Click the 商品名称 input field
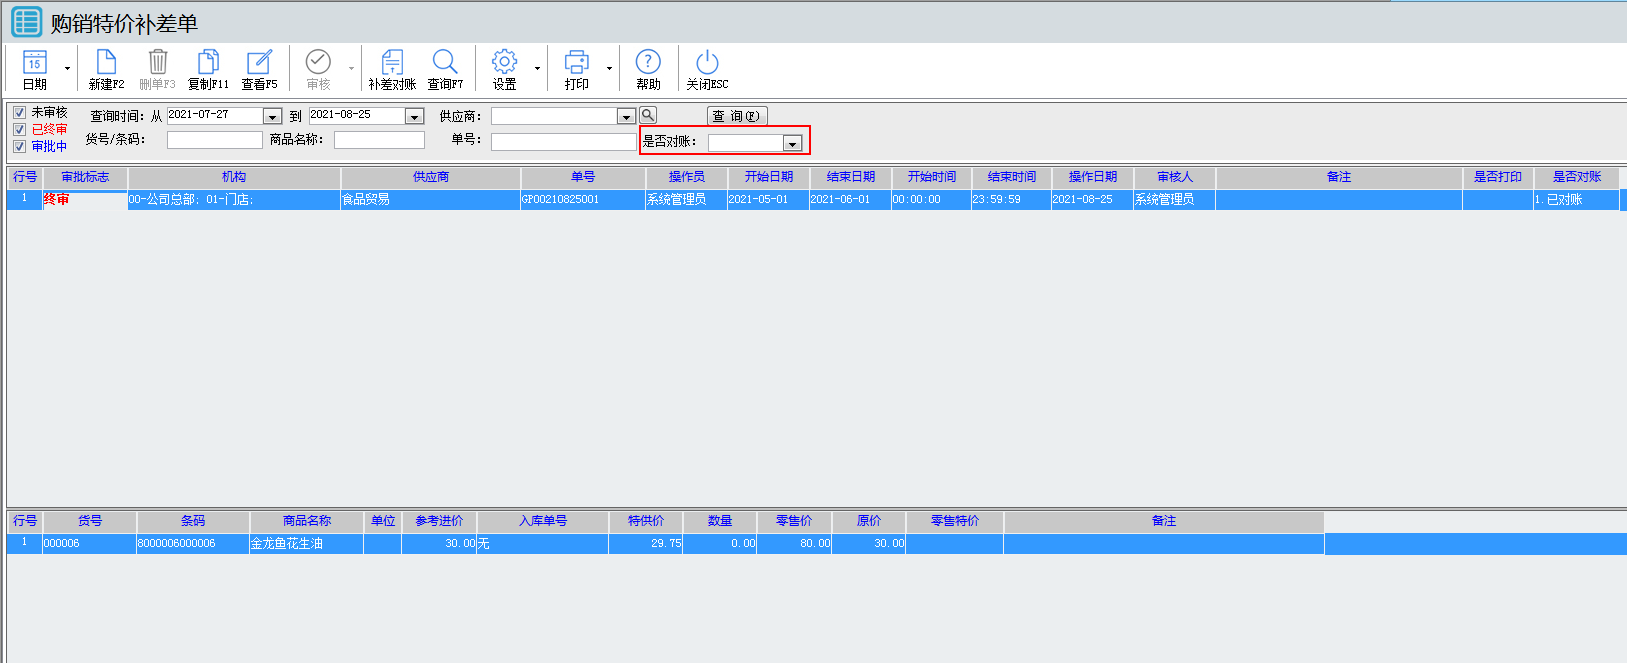1627x663 pixels. pos(379,140)
